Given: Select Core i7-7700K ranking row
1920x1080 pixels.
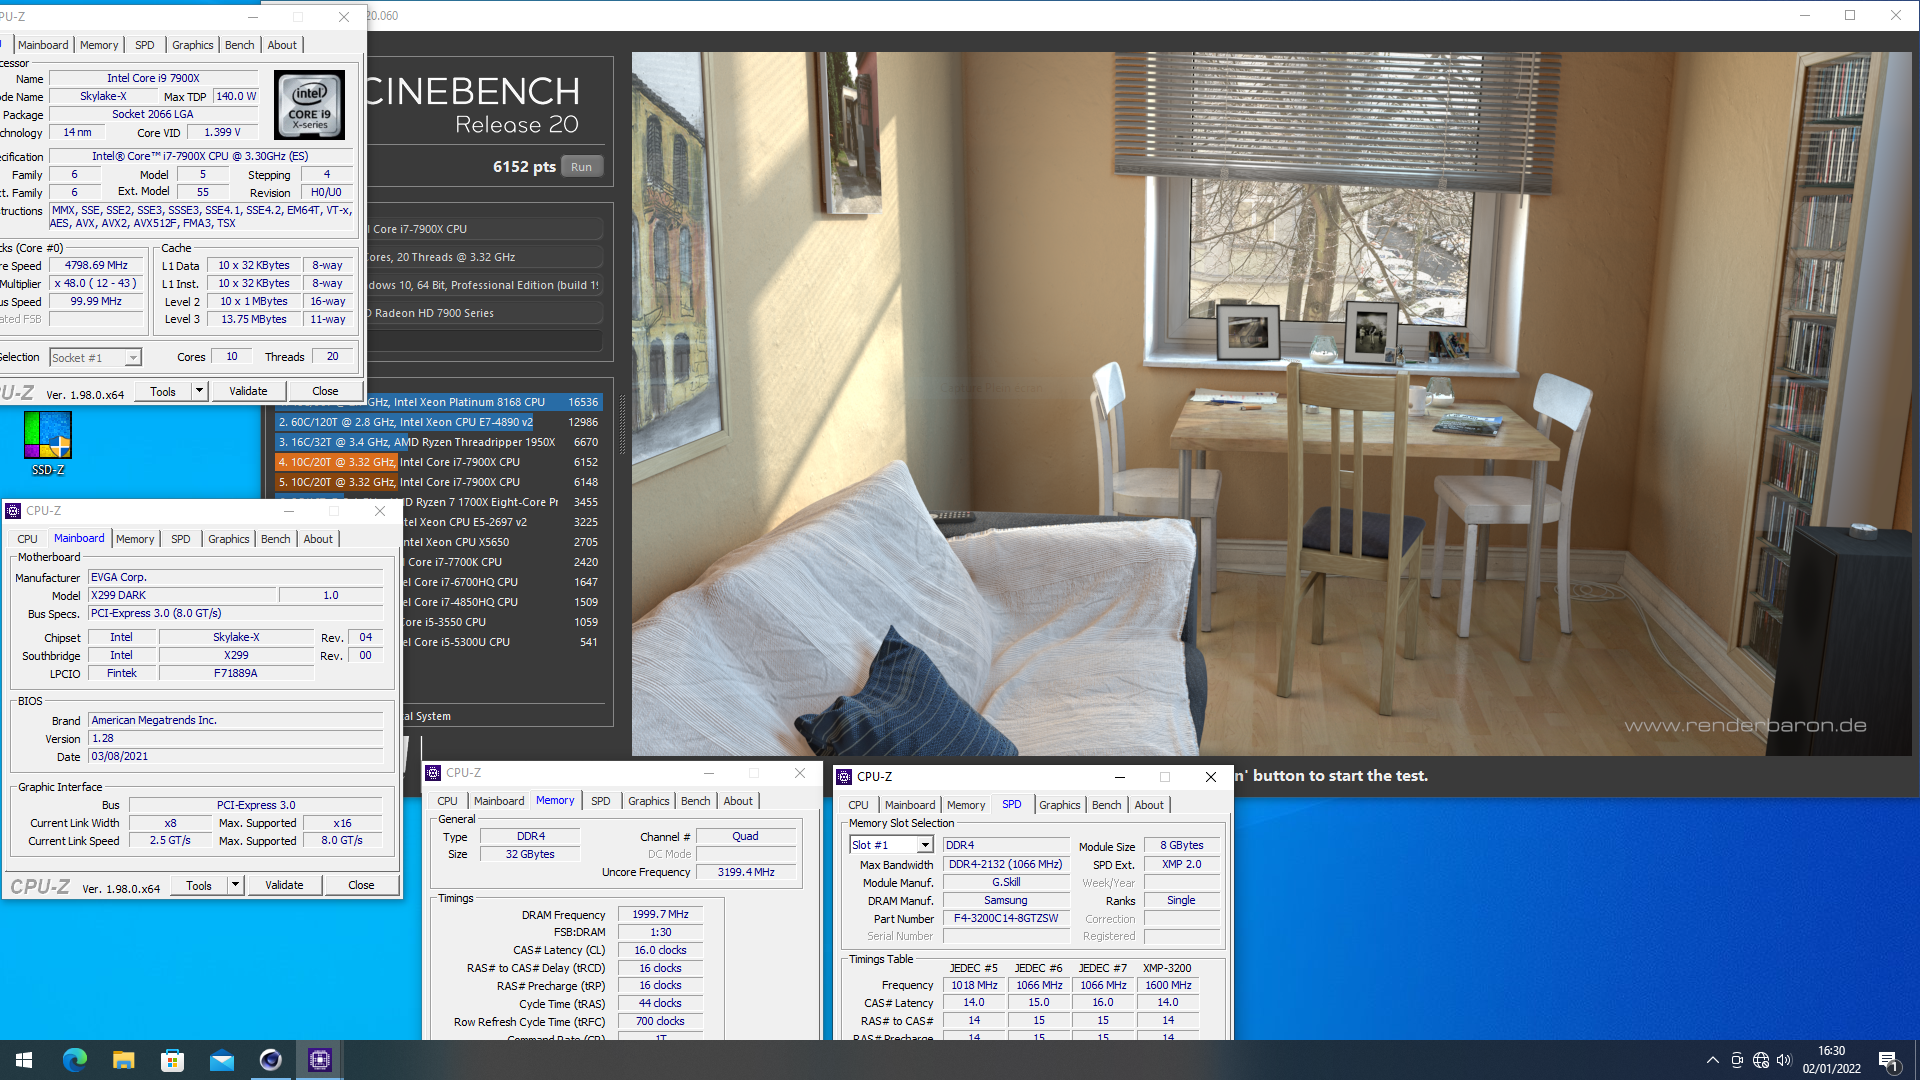Looking at the screenshot, I should coord(502,562).
